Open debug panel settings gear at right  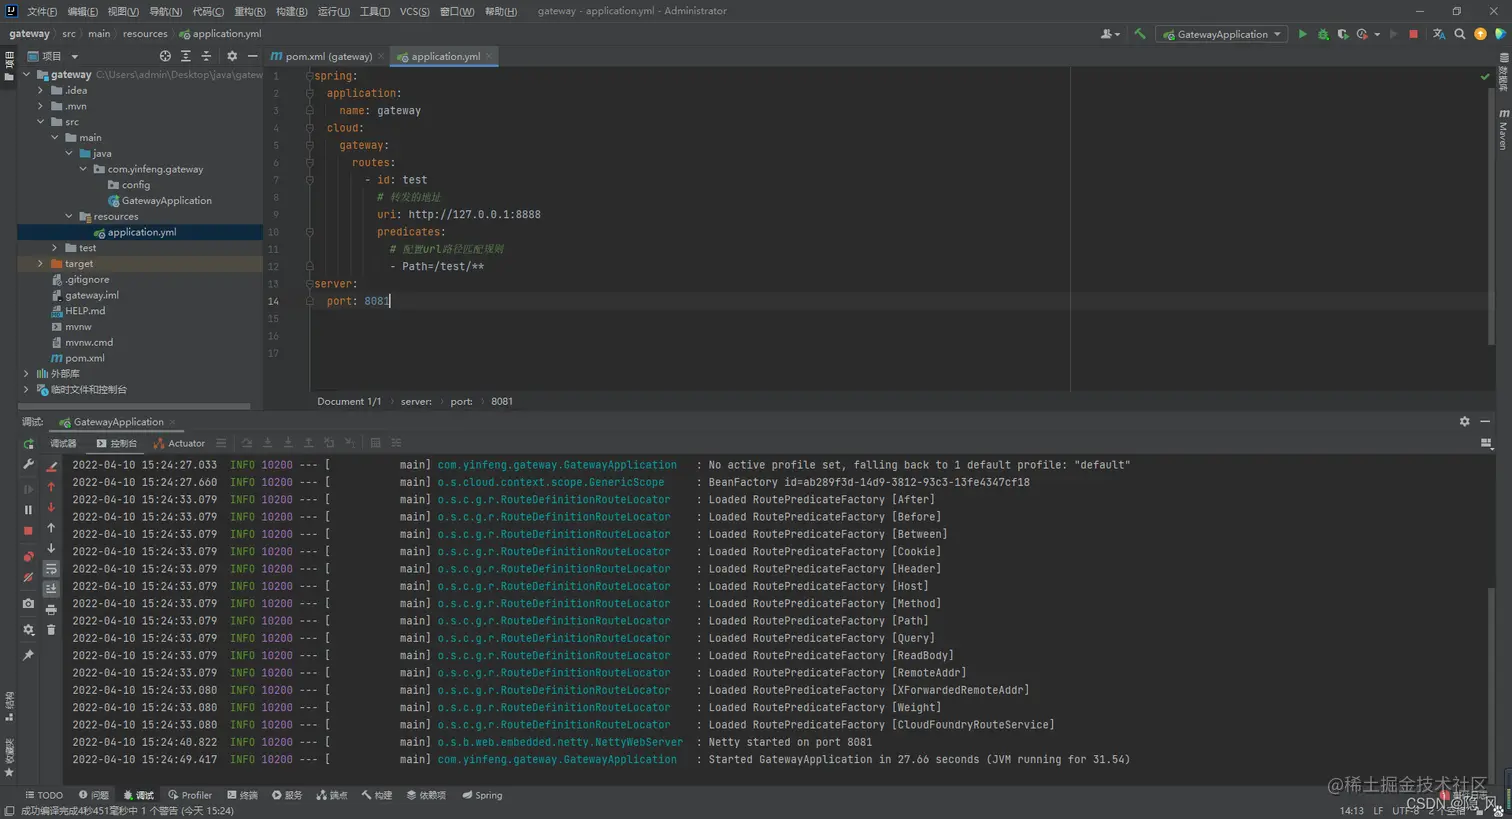click(x=1465, y=422)
